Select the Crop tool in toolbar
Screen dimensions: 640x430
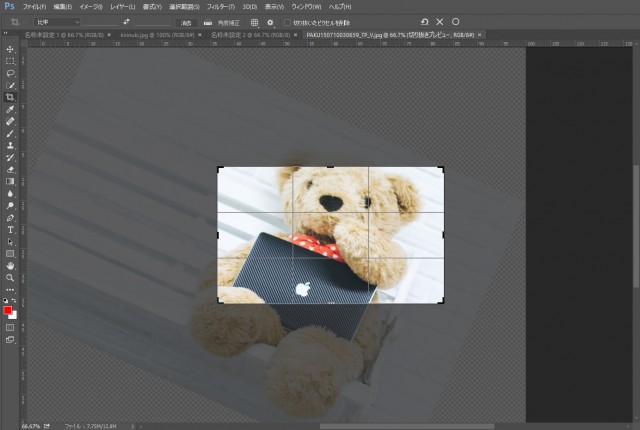[x=10, y=97]
